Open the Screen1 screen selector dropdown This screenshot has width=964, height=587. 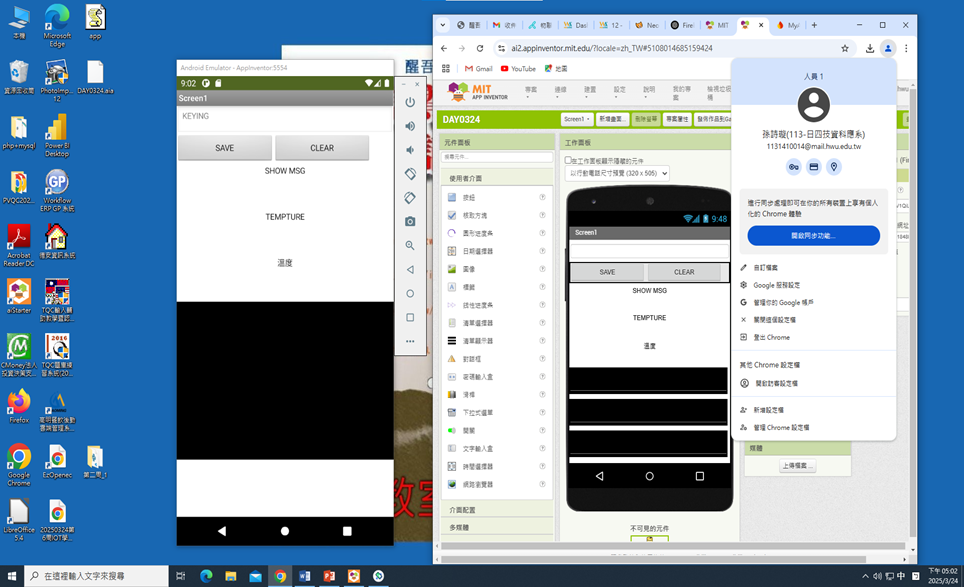577,119
